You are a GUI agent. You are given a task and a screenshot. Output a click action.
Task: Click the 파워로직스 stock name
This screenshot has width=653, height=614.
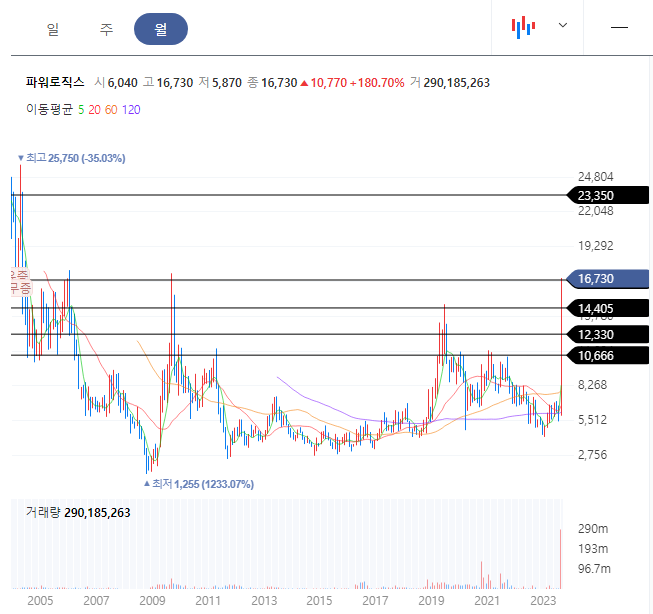click(55, 82)
